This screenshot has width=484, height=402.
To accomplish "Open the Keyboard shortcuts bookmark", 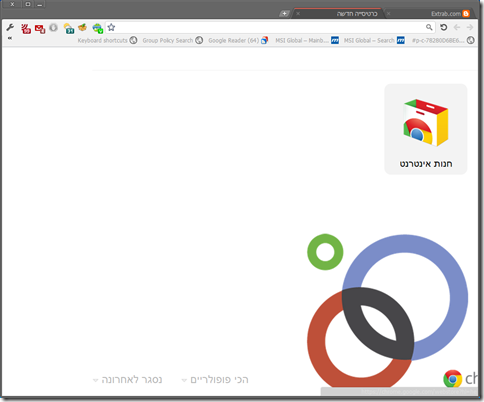I will [107, 40].
